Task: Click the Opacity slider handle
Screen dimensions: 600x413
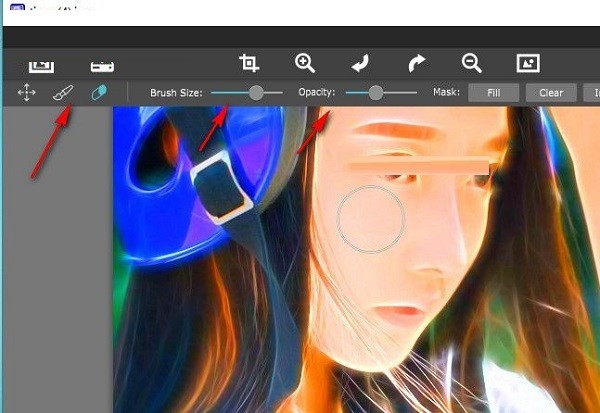Action: pos(376,92)
